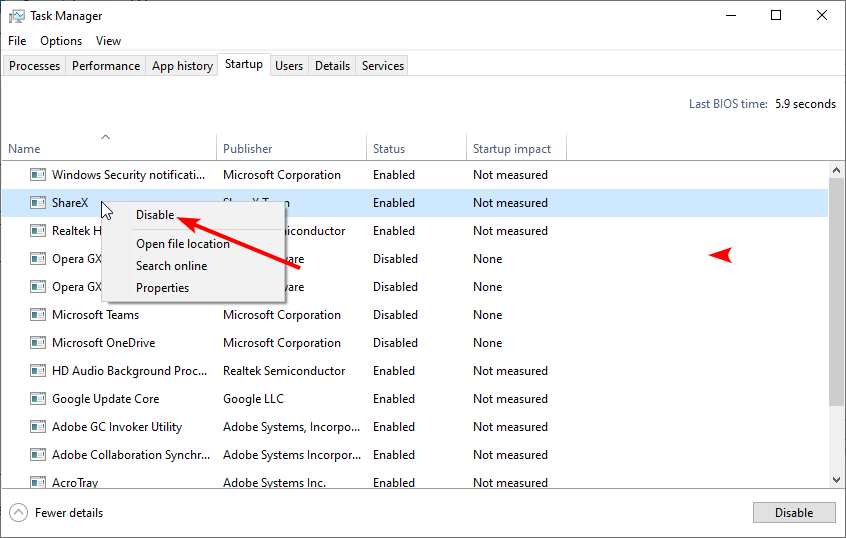Viewport: 846px width, 538px height.
Task: Click the HD Audio Background Process icon
Action: click(38, 371)
